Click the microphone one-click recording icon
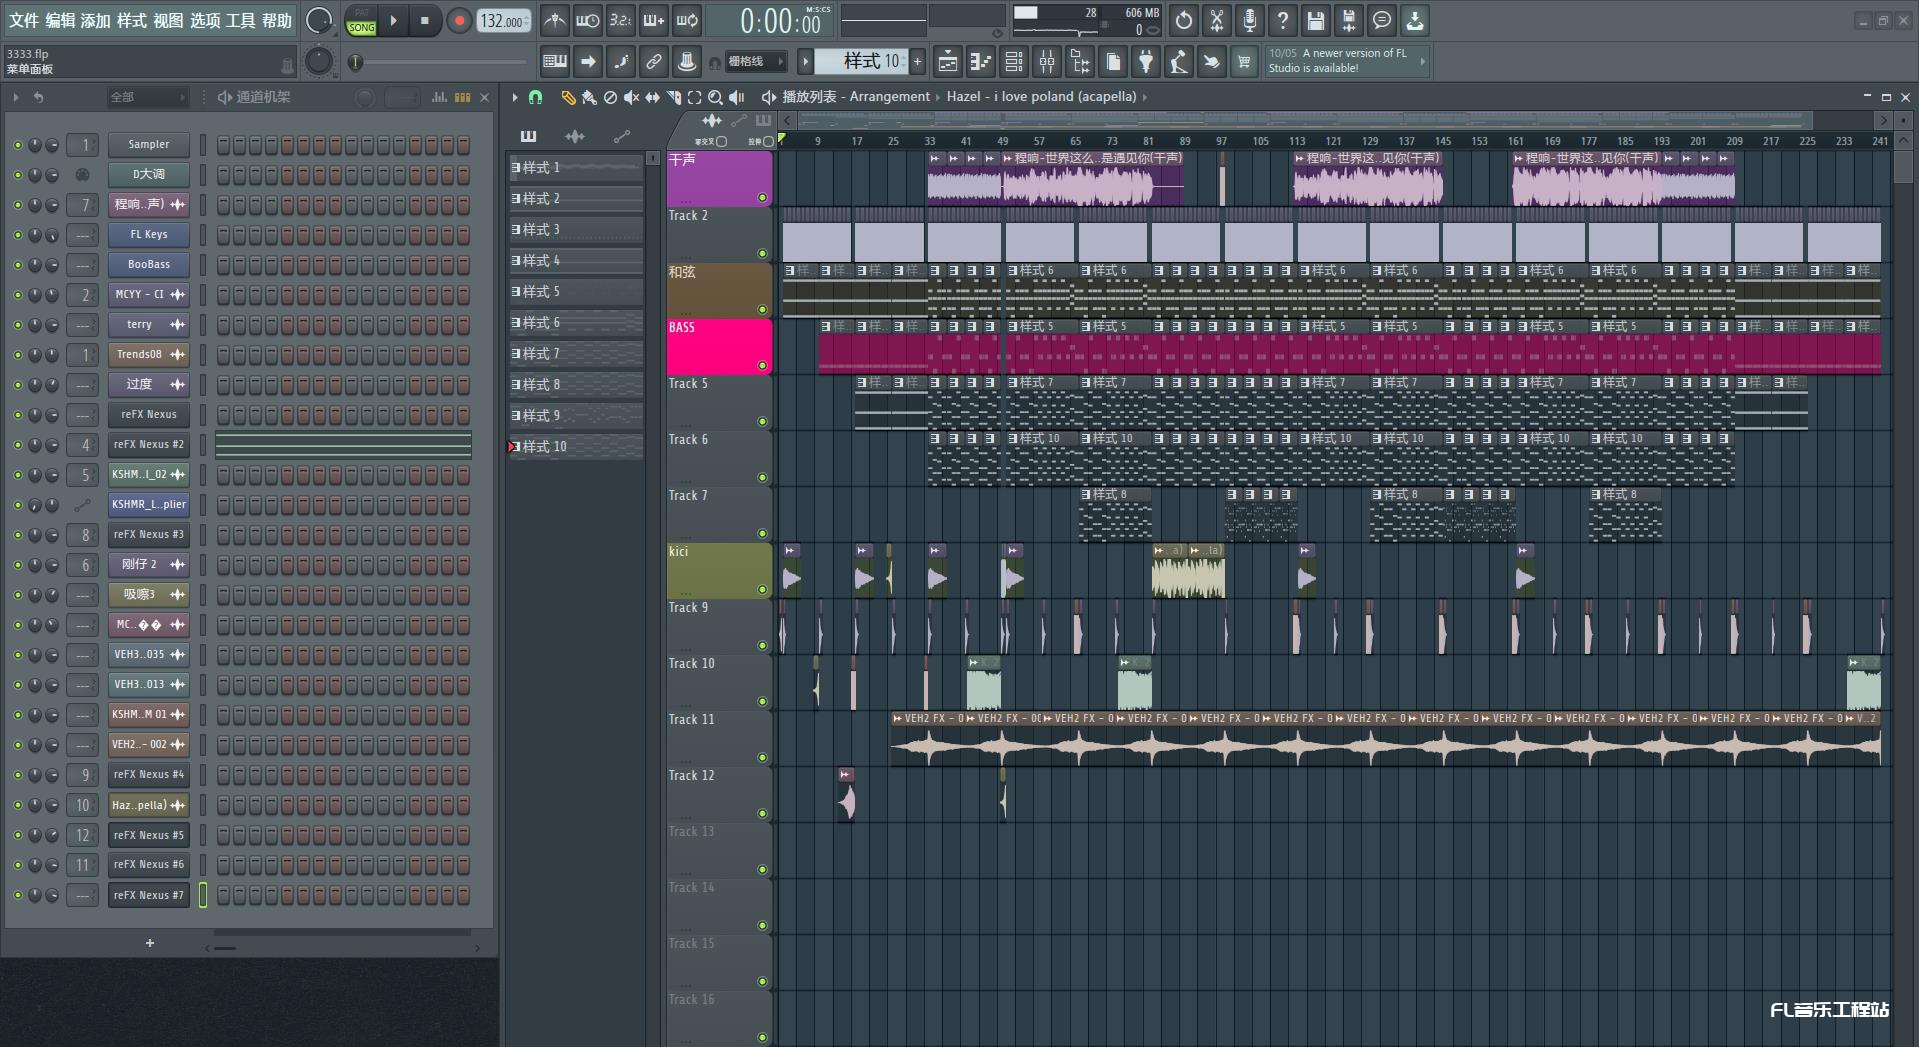Viewport: 1919px width, 1047px height. click(x=1250, y=20)
